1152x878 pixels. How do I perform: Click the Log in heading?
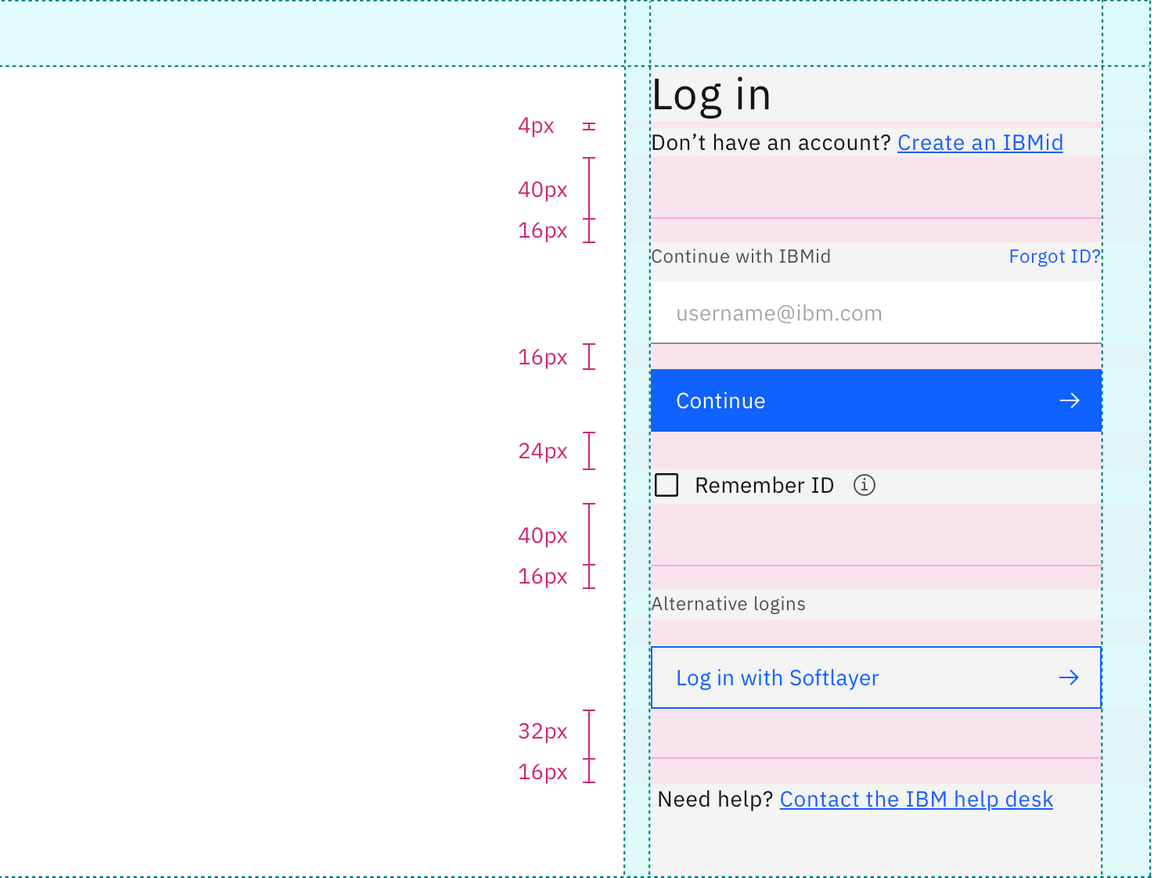(x=710, y=95)
